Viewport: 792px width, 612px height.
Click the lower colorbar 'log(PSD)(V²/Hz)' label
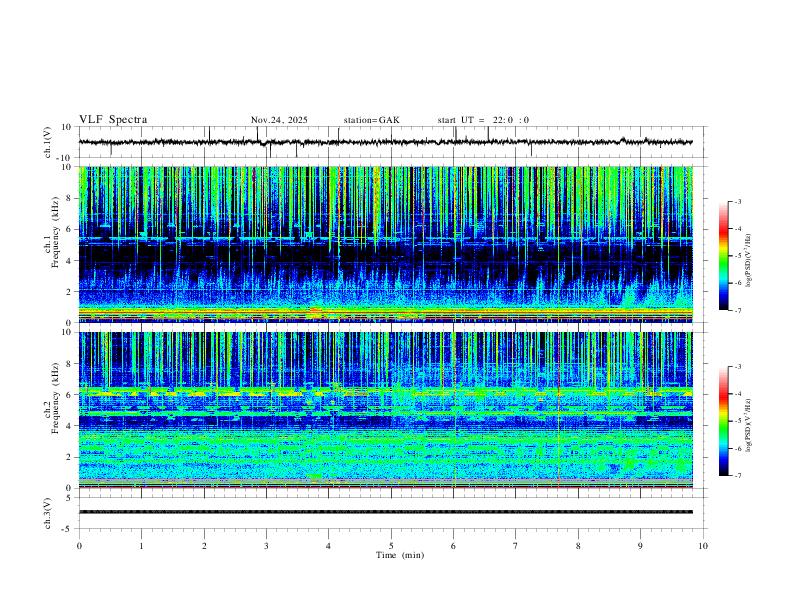coord(749,425)
